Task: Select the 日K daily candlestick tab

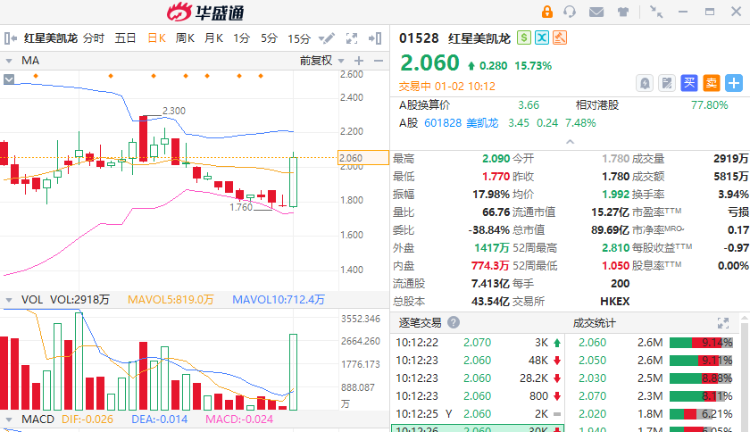Action: [x=156, y=38]
